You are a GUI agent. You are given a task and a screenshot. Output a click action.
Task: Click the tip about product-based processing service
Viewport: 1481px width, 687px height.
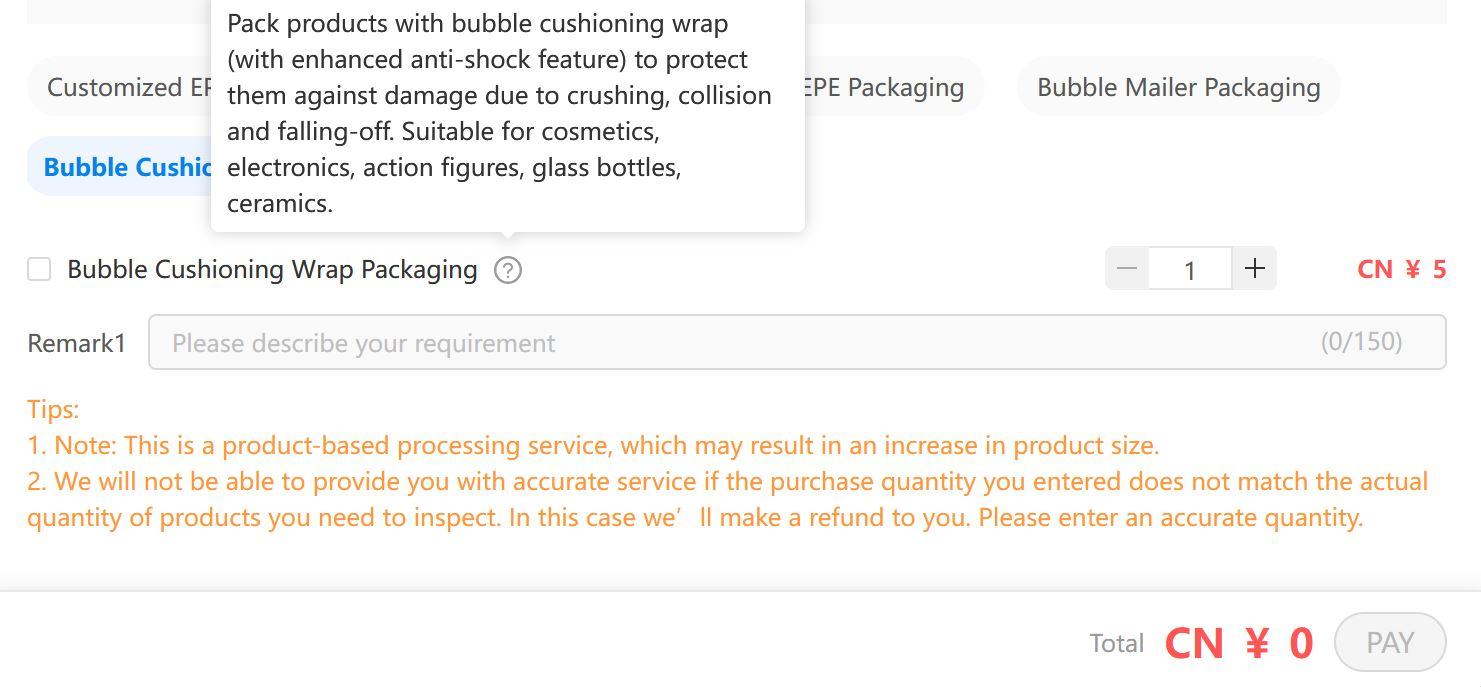593,445
